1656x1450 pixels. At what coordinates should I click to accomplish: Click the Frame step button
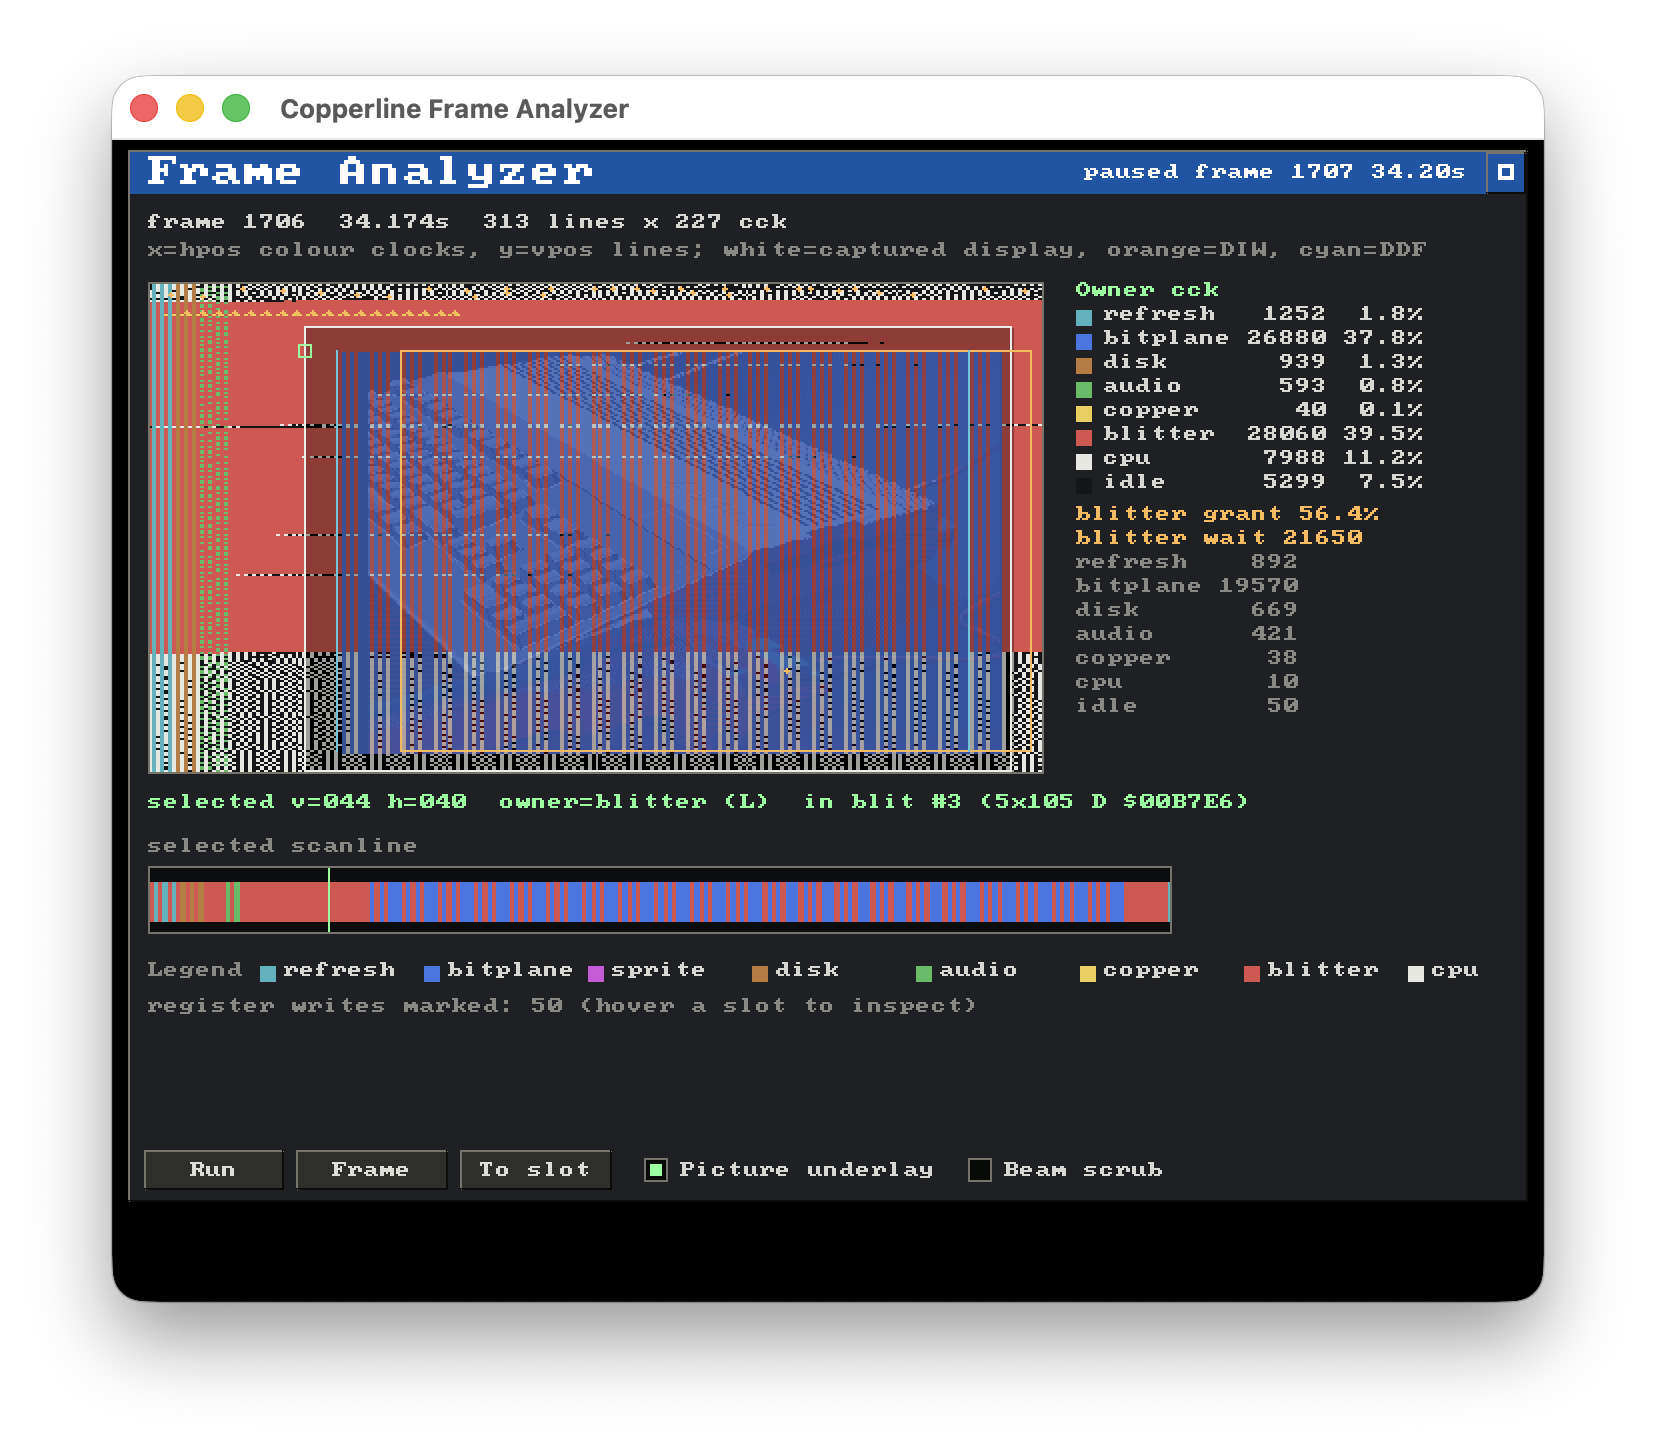pyautogui.click(x=371, y=1169)
